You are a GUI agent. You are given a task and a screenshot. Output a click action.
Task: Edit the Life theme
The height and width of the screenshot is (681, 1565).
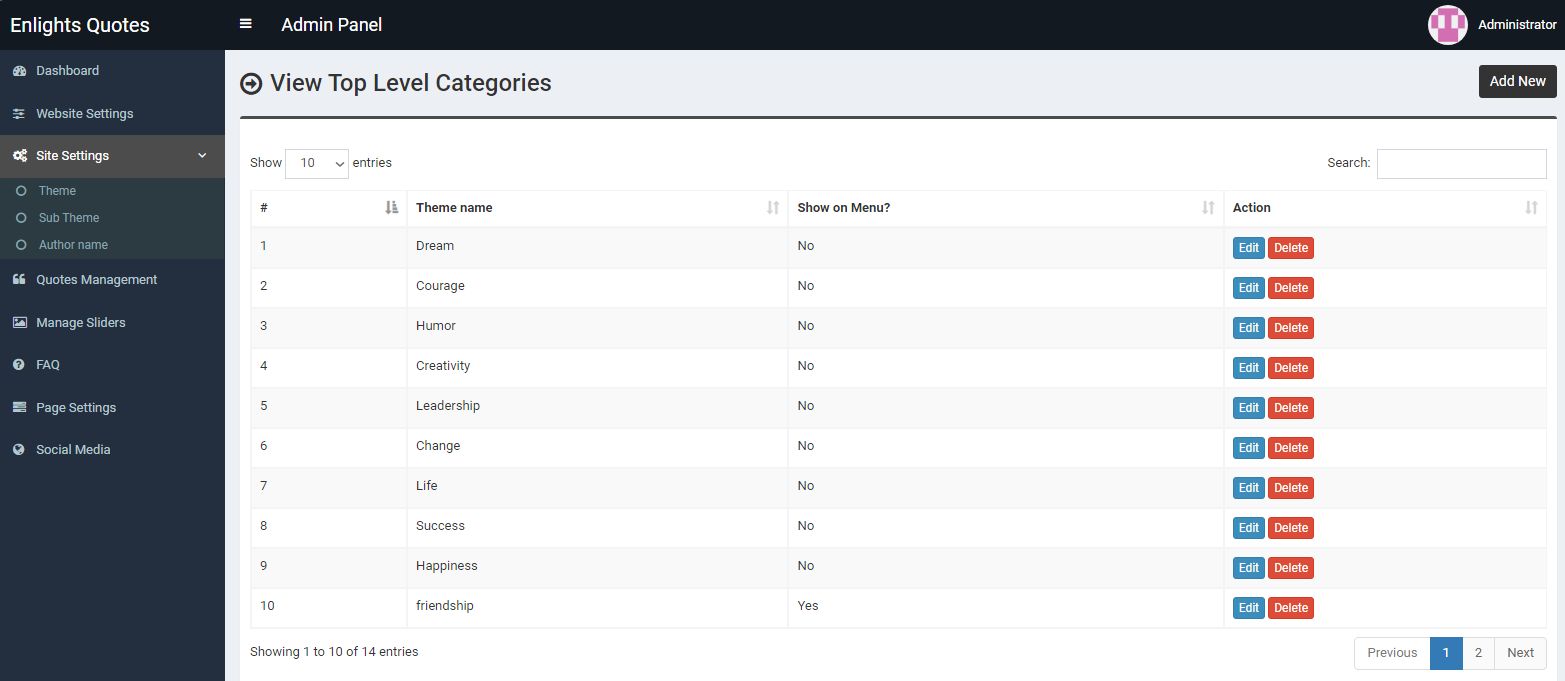coord(1249,488)
